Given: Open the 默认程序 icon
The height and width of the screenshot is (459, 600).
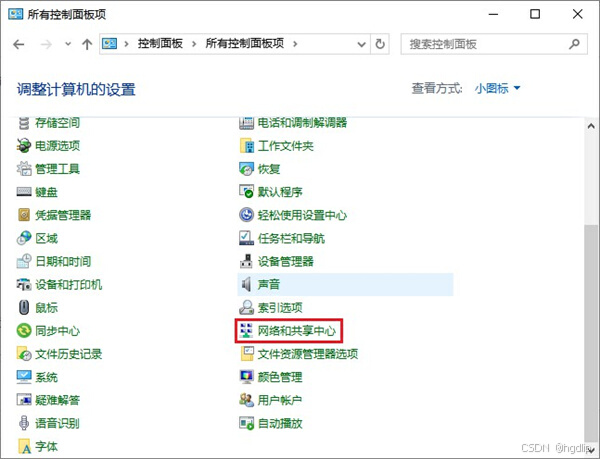Looking at the screenshot, I should click(x=246, y=192).
